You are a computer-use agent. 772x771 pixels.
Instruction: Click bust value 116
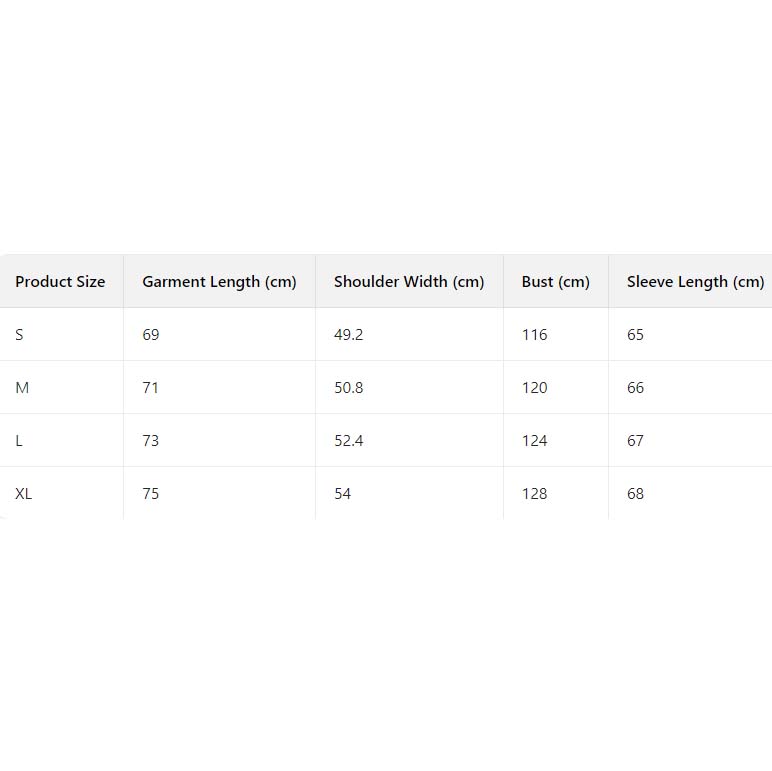pyautogui.click(x=535, y=335)
